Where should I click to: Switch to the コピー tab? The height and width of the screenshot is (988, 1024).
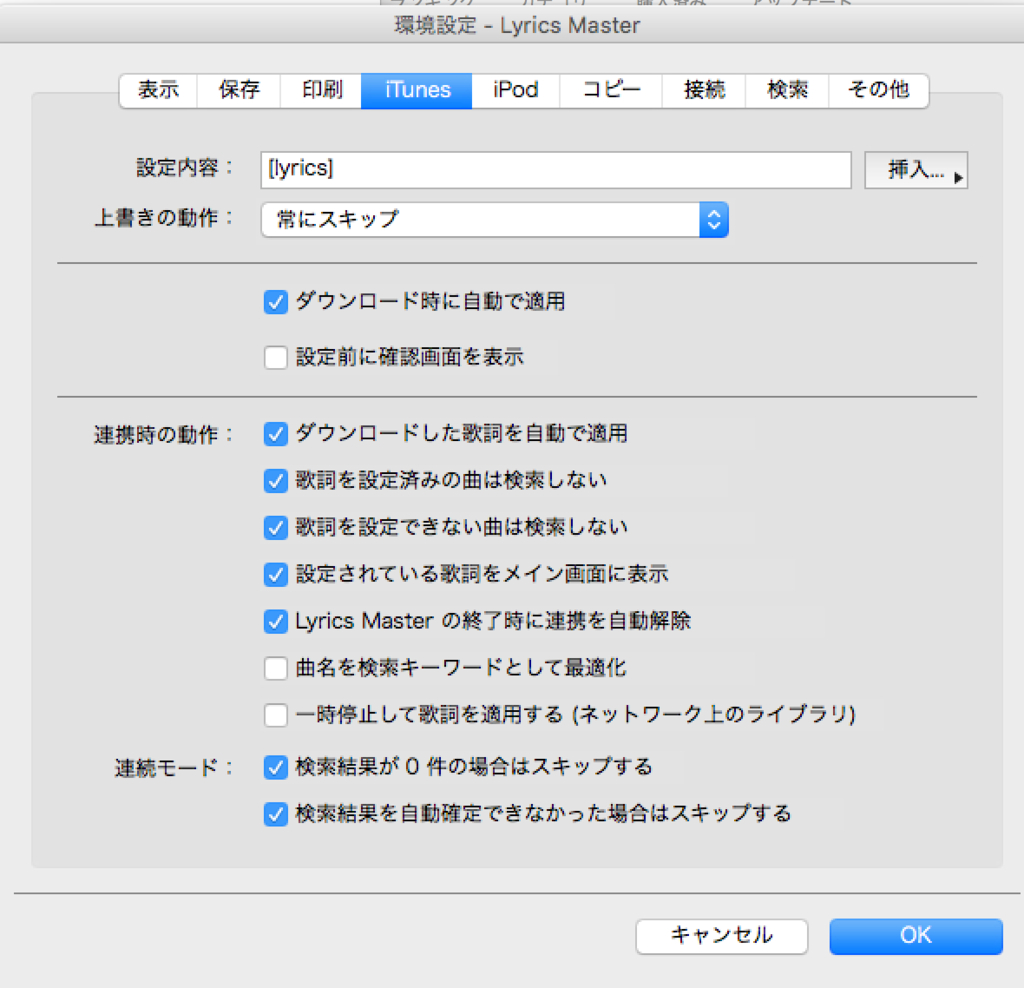coord(610,90)
